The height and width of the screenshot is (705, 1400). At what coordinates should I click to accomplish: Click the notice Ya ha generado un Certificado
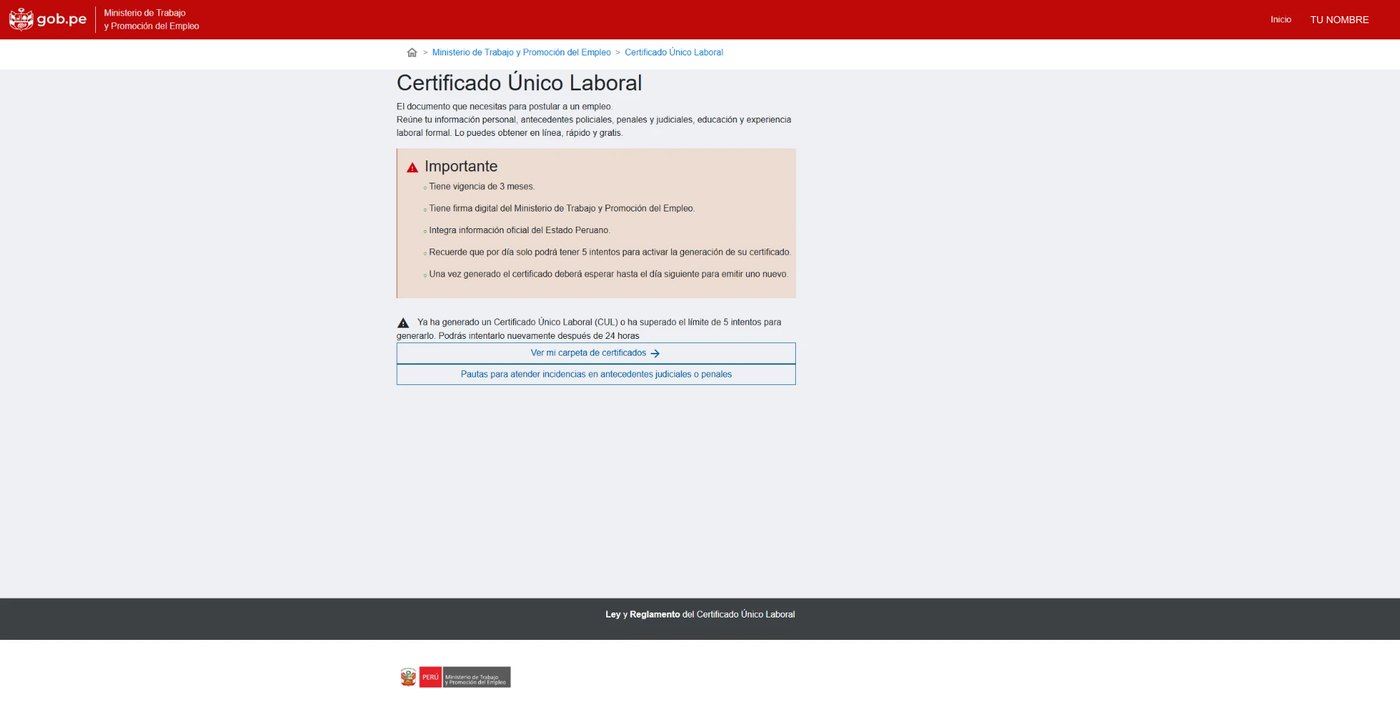click(589, 329)
